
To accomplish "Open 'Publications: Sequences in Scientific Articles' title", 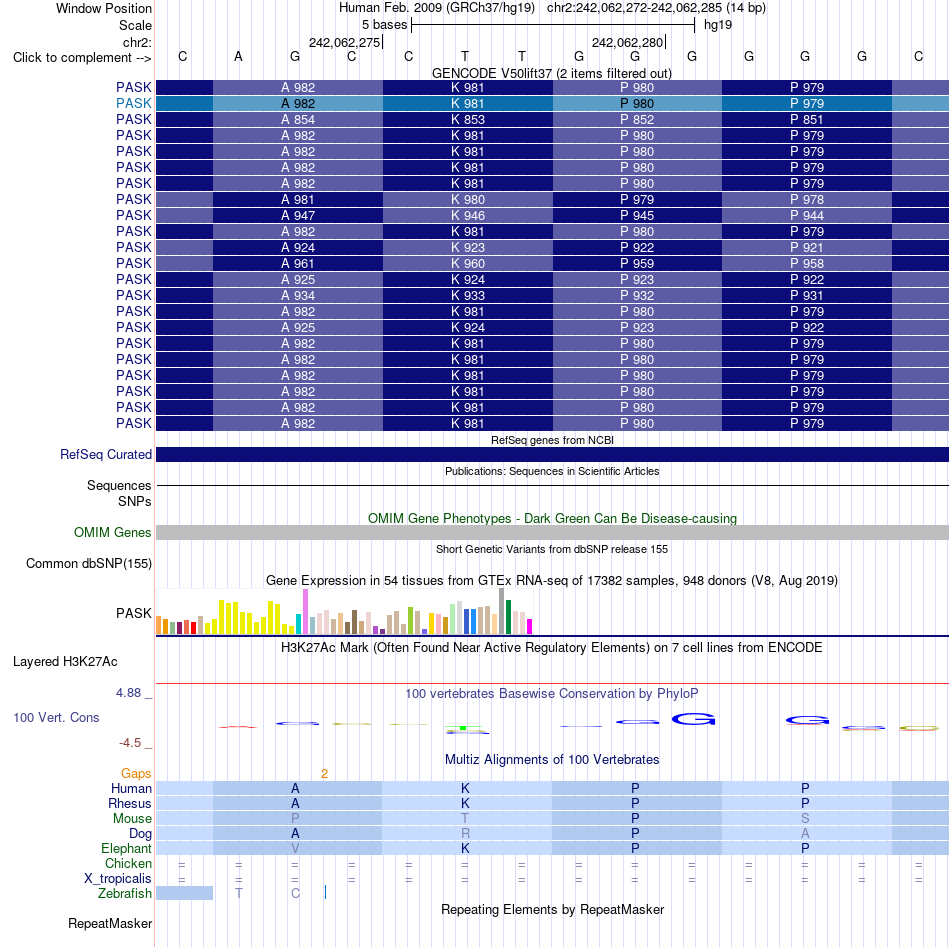I will pyautogui.click(x=552, y=471).
